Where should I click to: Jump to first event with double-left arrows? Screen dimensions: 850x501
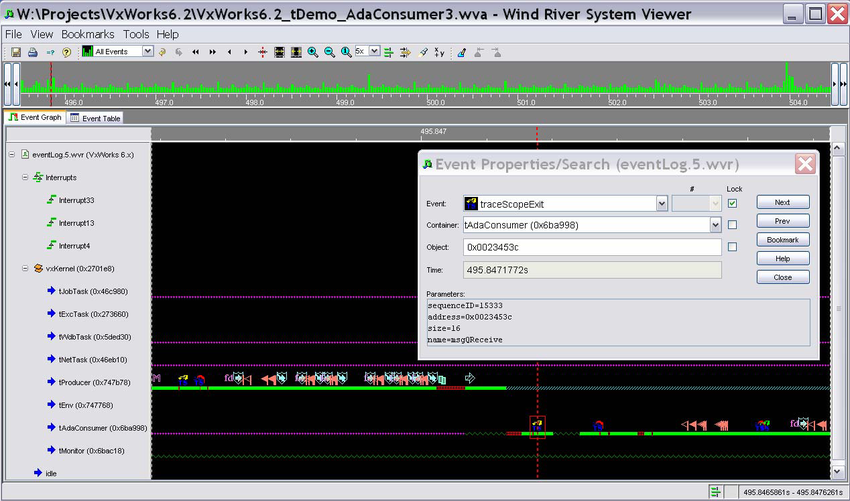point(196,52)
